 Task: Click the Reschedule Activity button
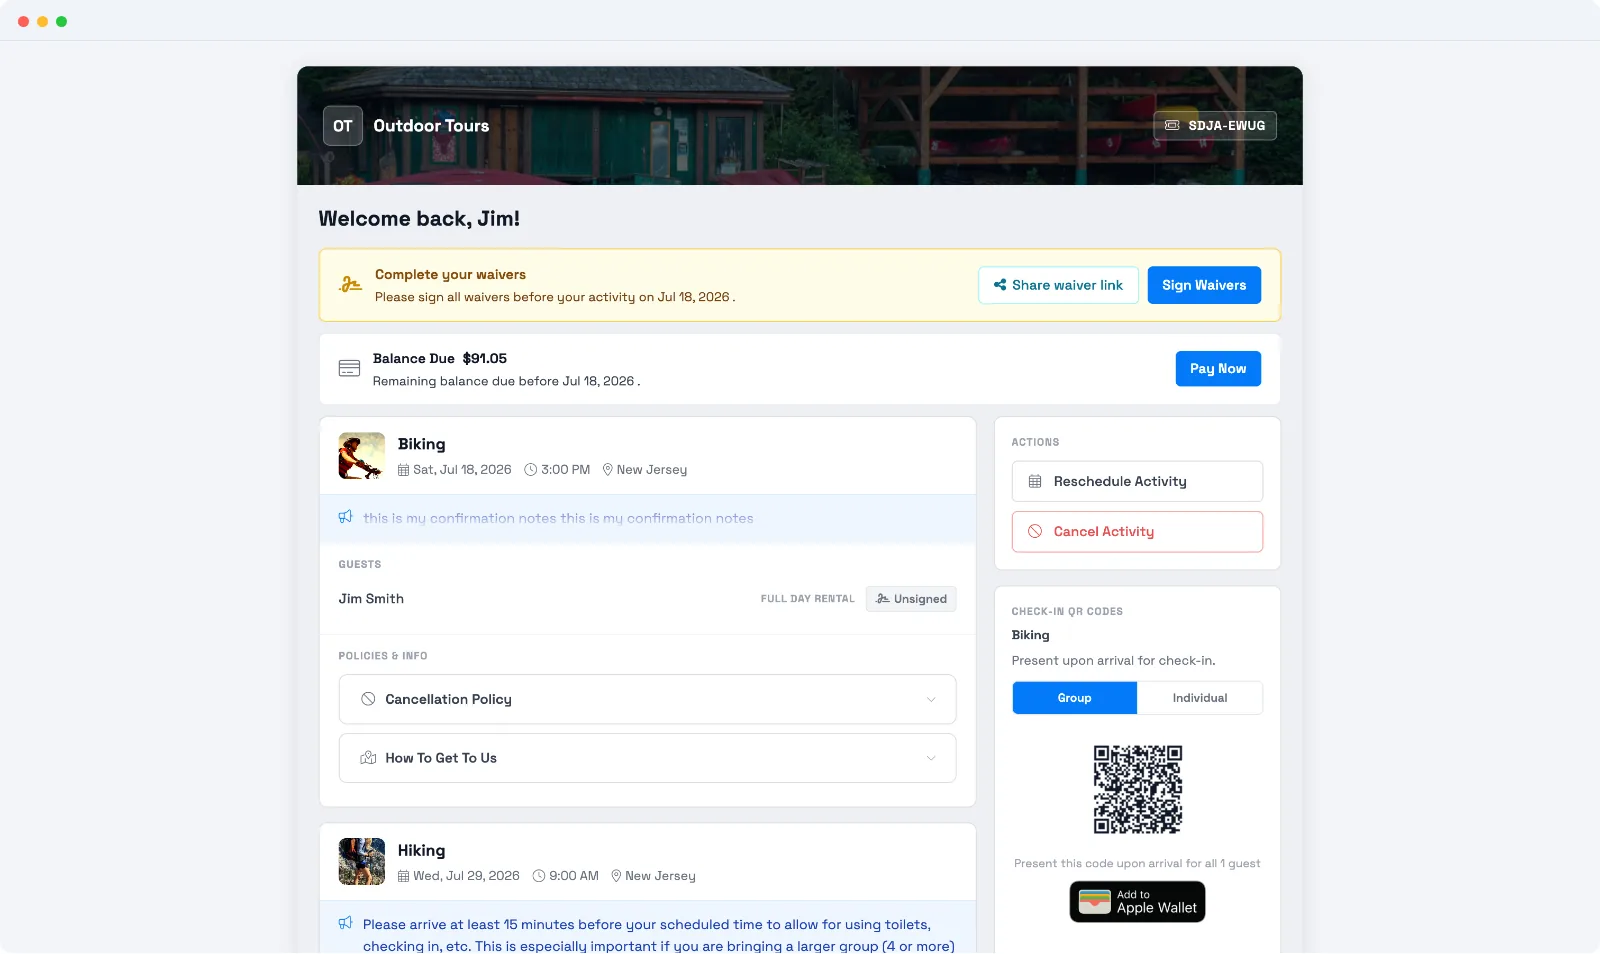1137,482
